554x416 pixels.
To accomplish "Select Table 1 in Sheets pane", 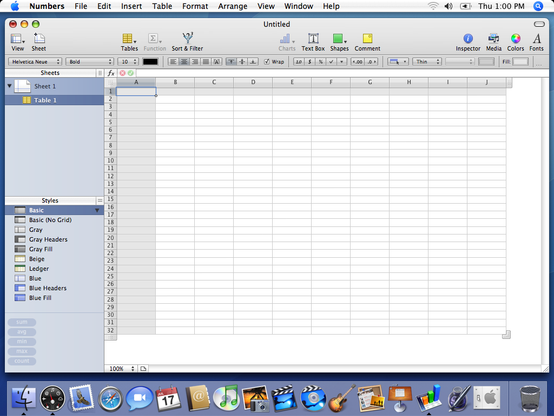I will 54,100.
